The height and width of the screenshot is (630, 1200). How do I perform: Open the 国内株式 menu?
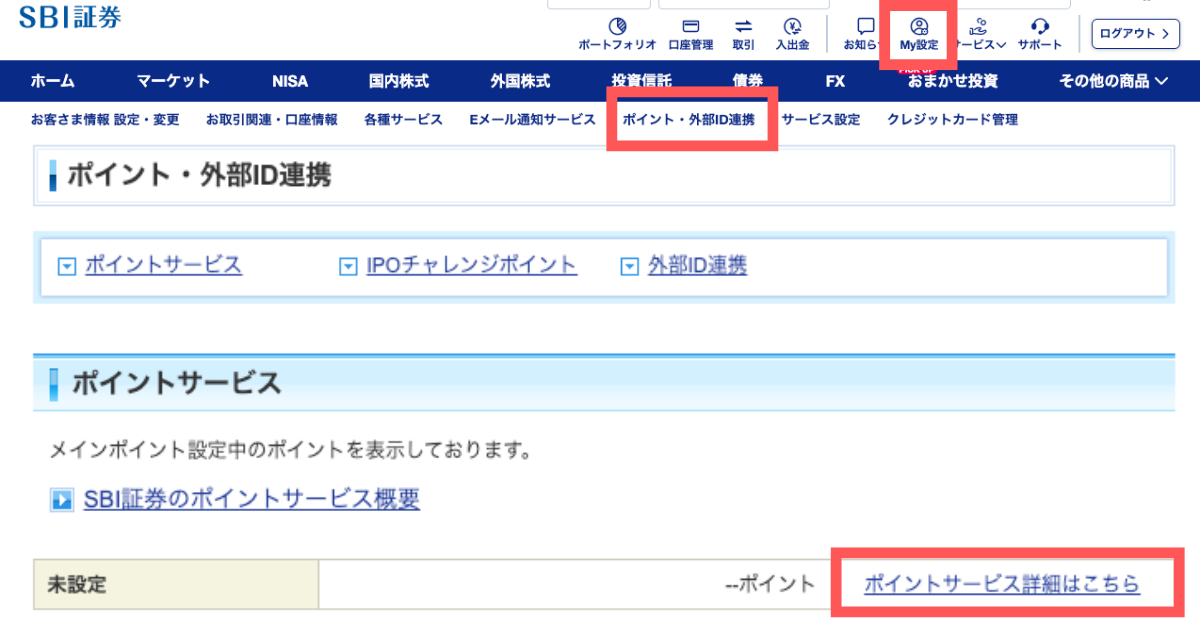click(399, 81)
